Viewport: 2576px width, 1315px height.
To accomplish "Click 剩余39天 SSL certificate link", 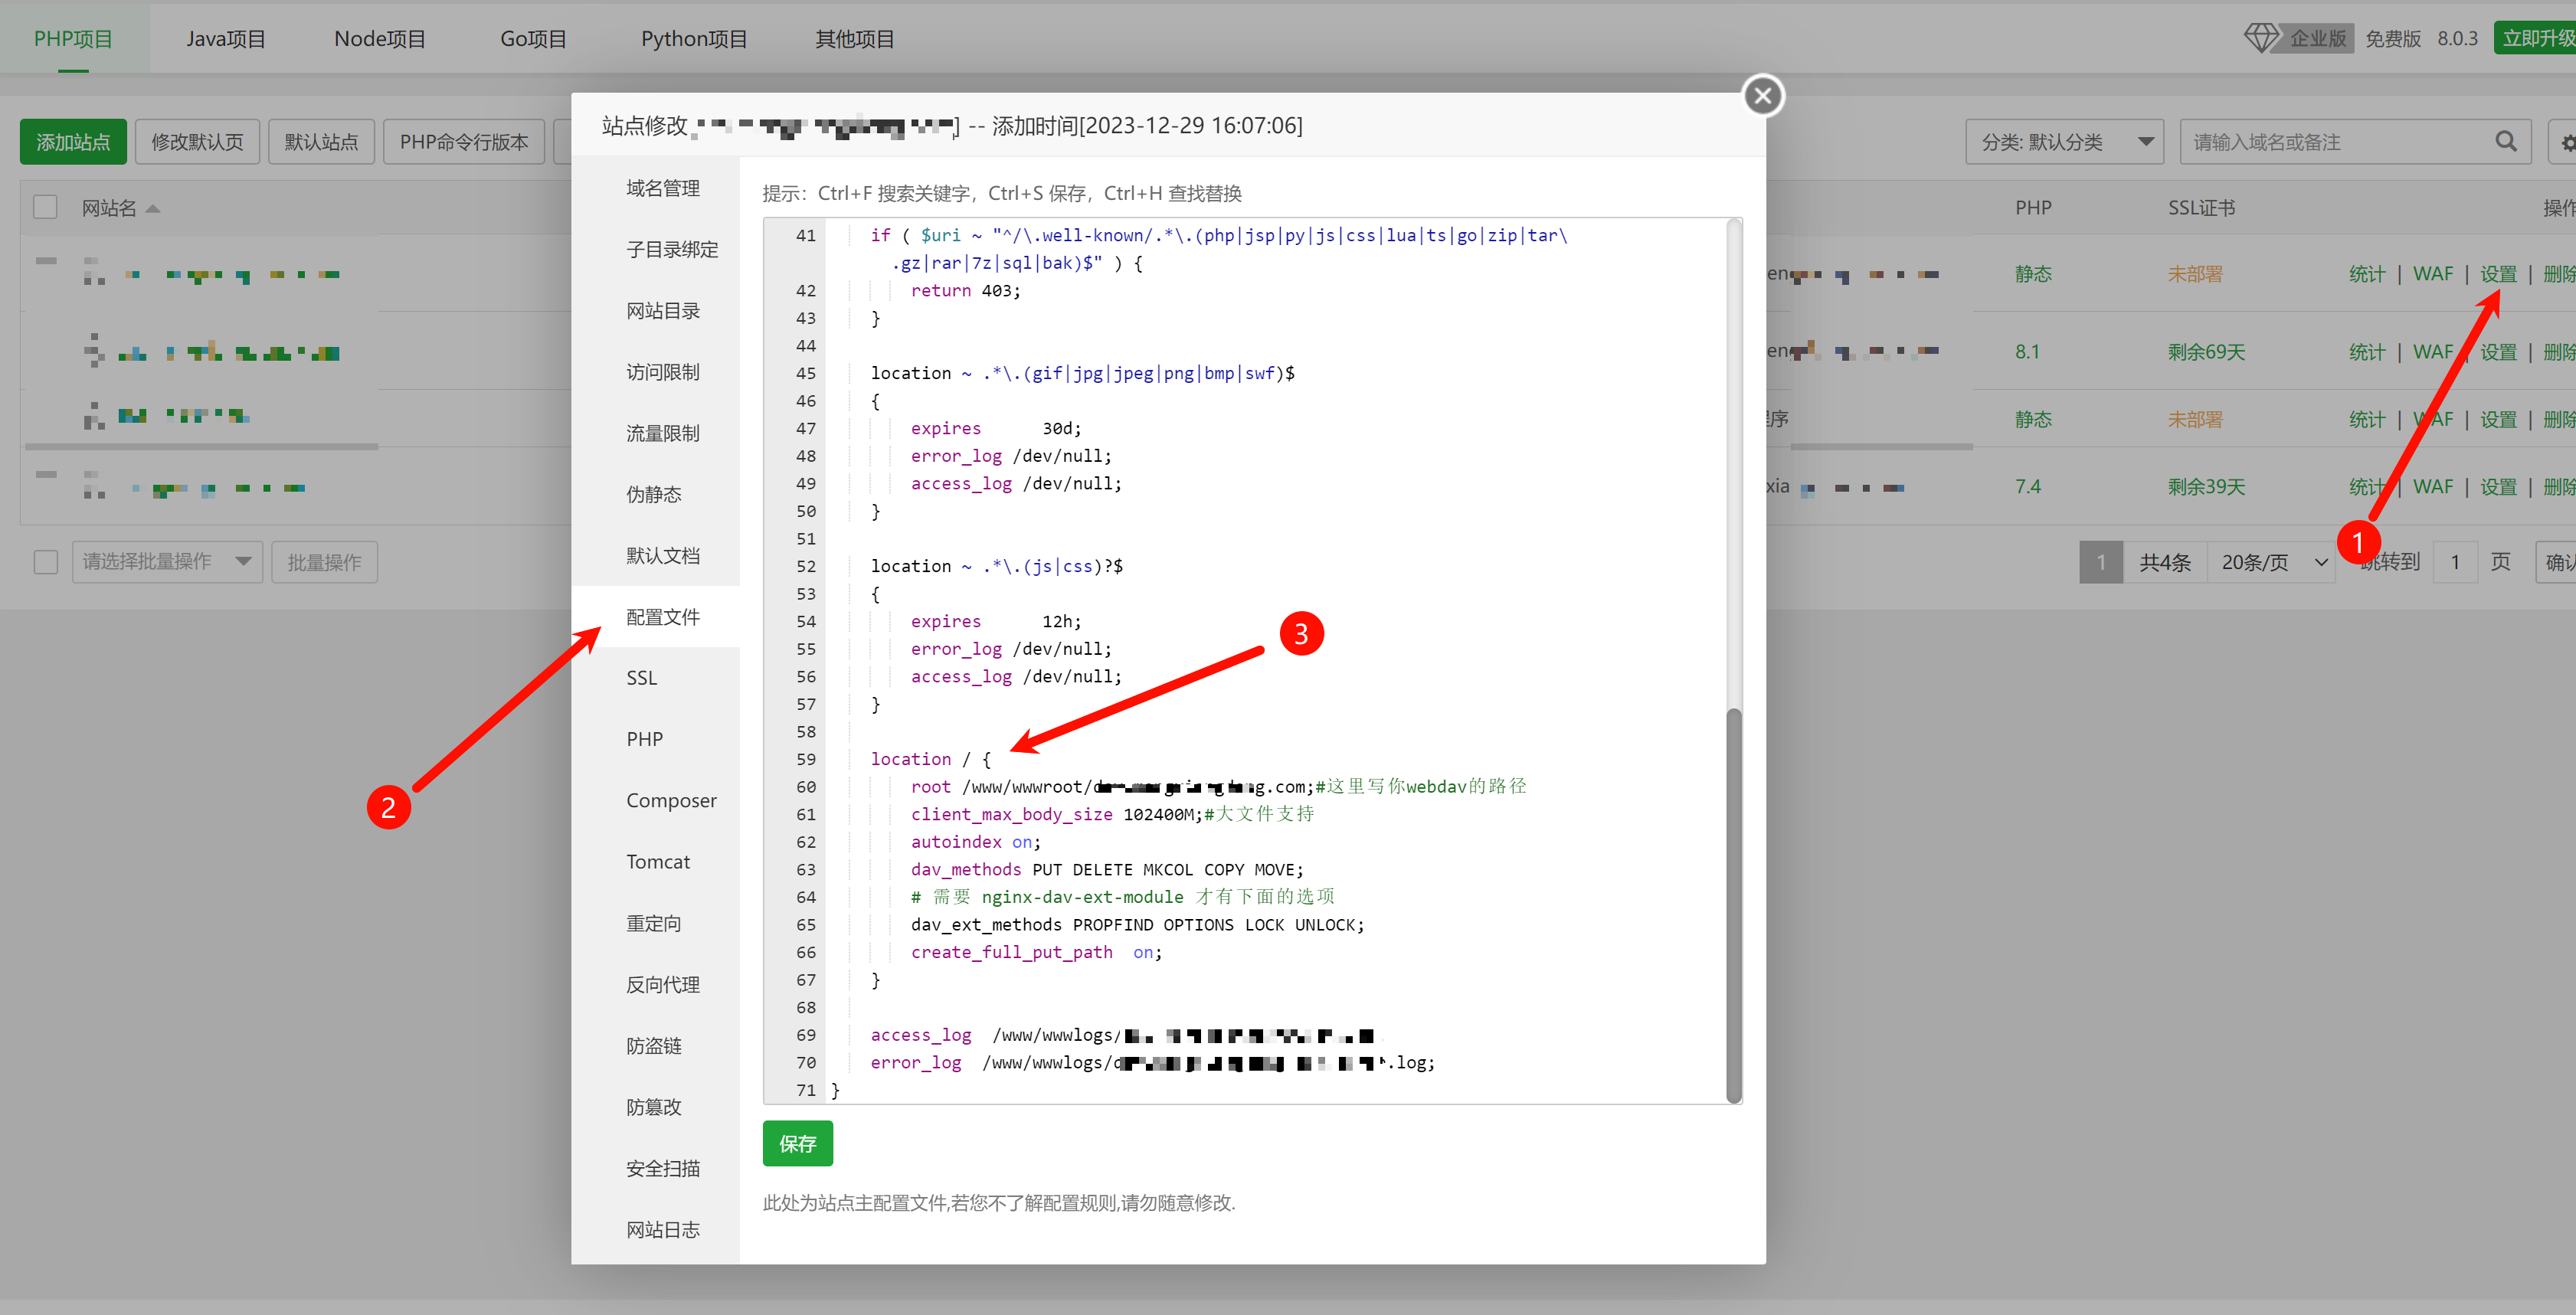I will 2206,487.
